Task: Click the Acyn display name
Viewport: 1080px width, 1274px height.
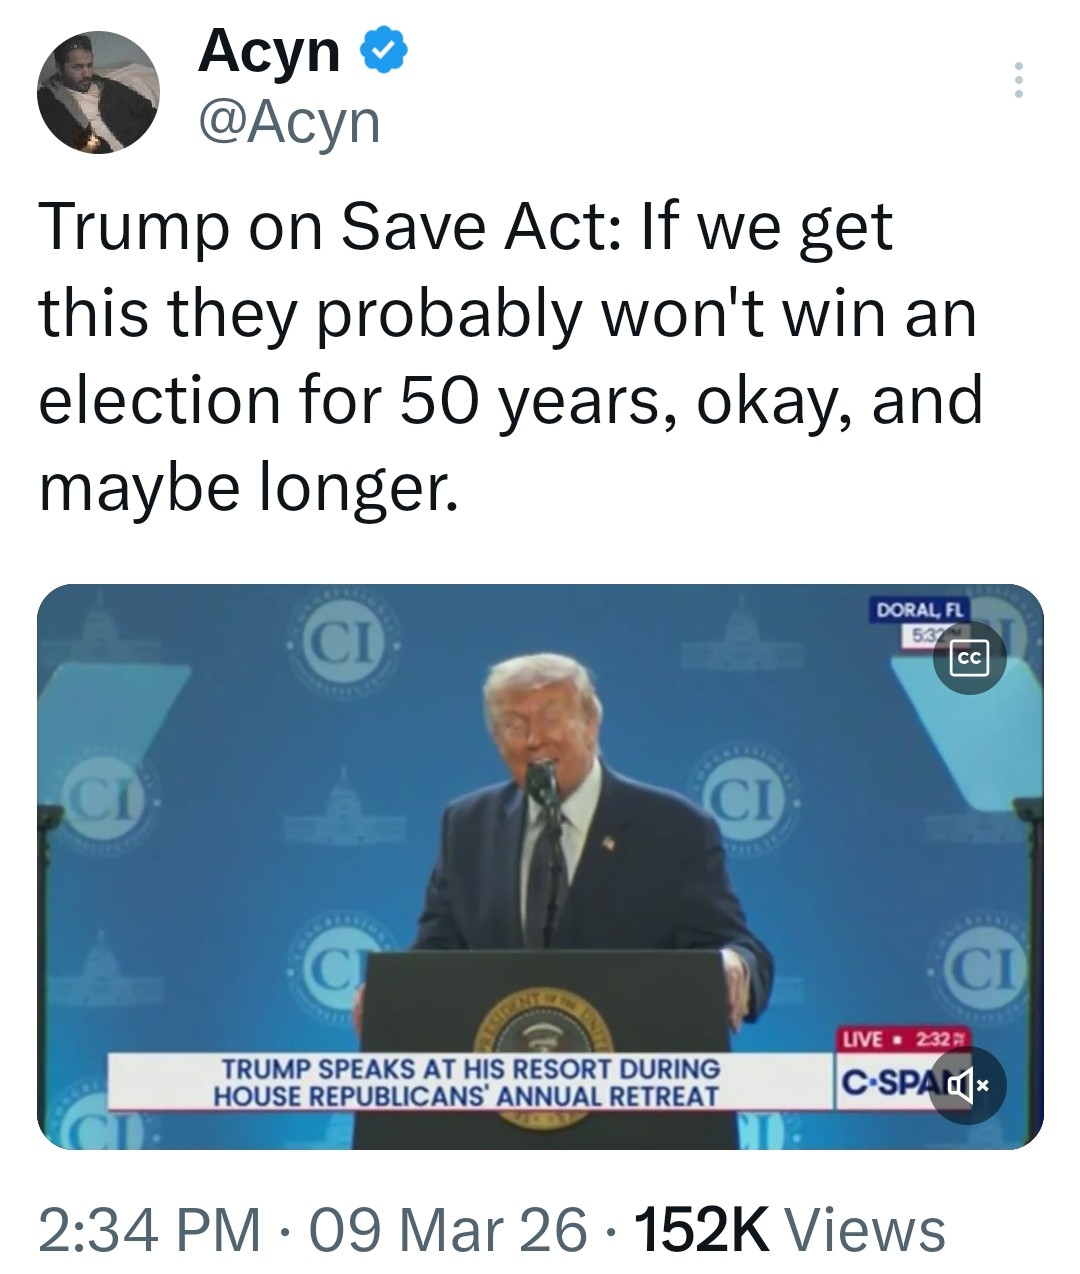Action: click(269, 50)
